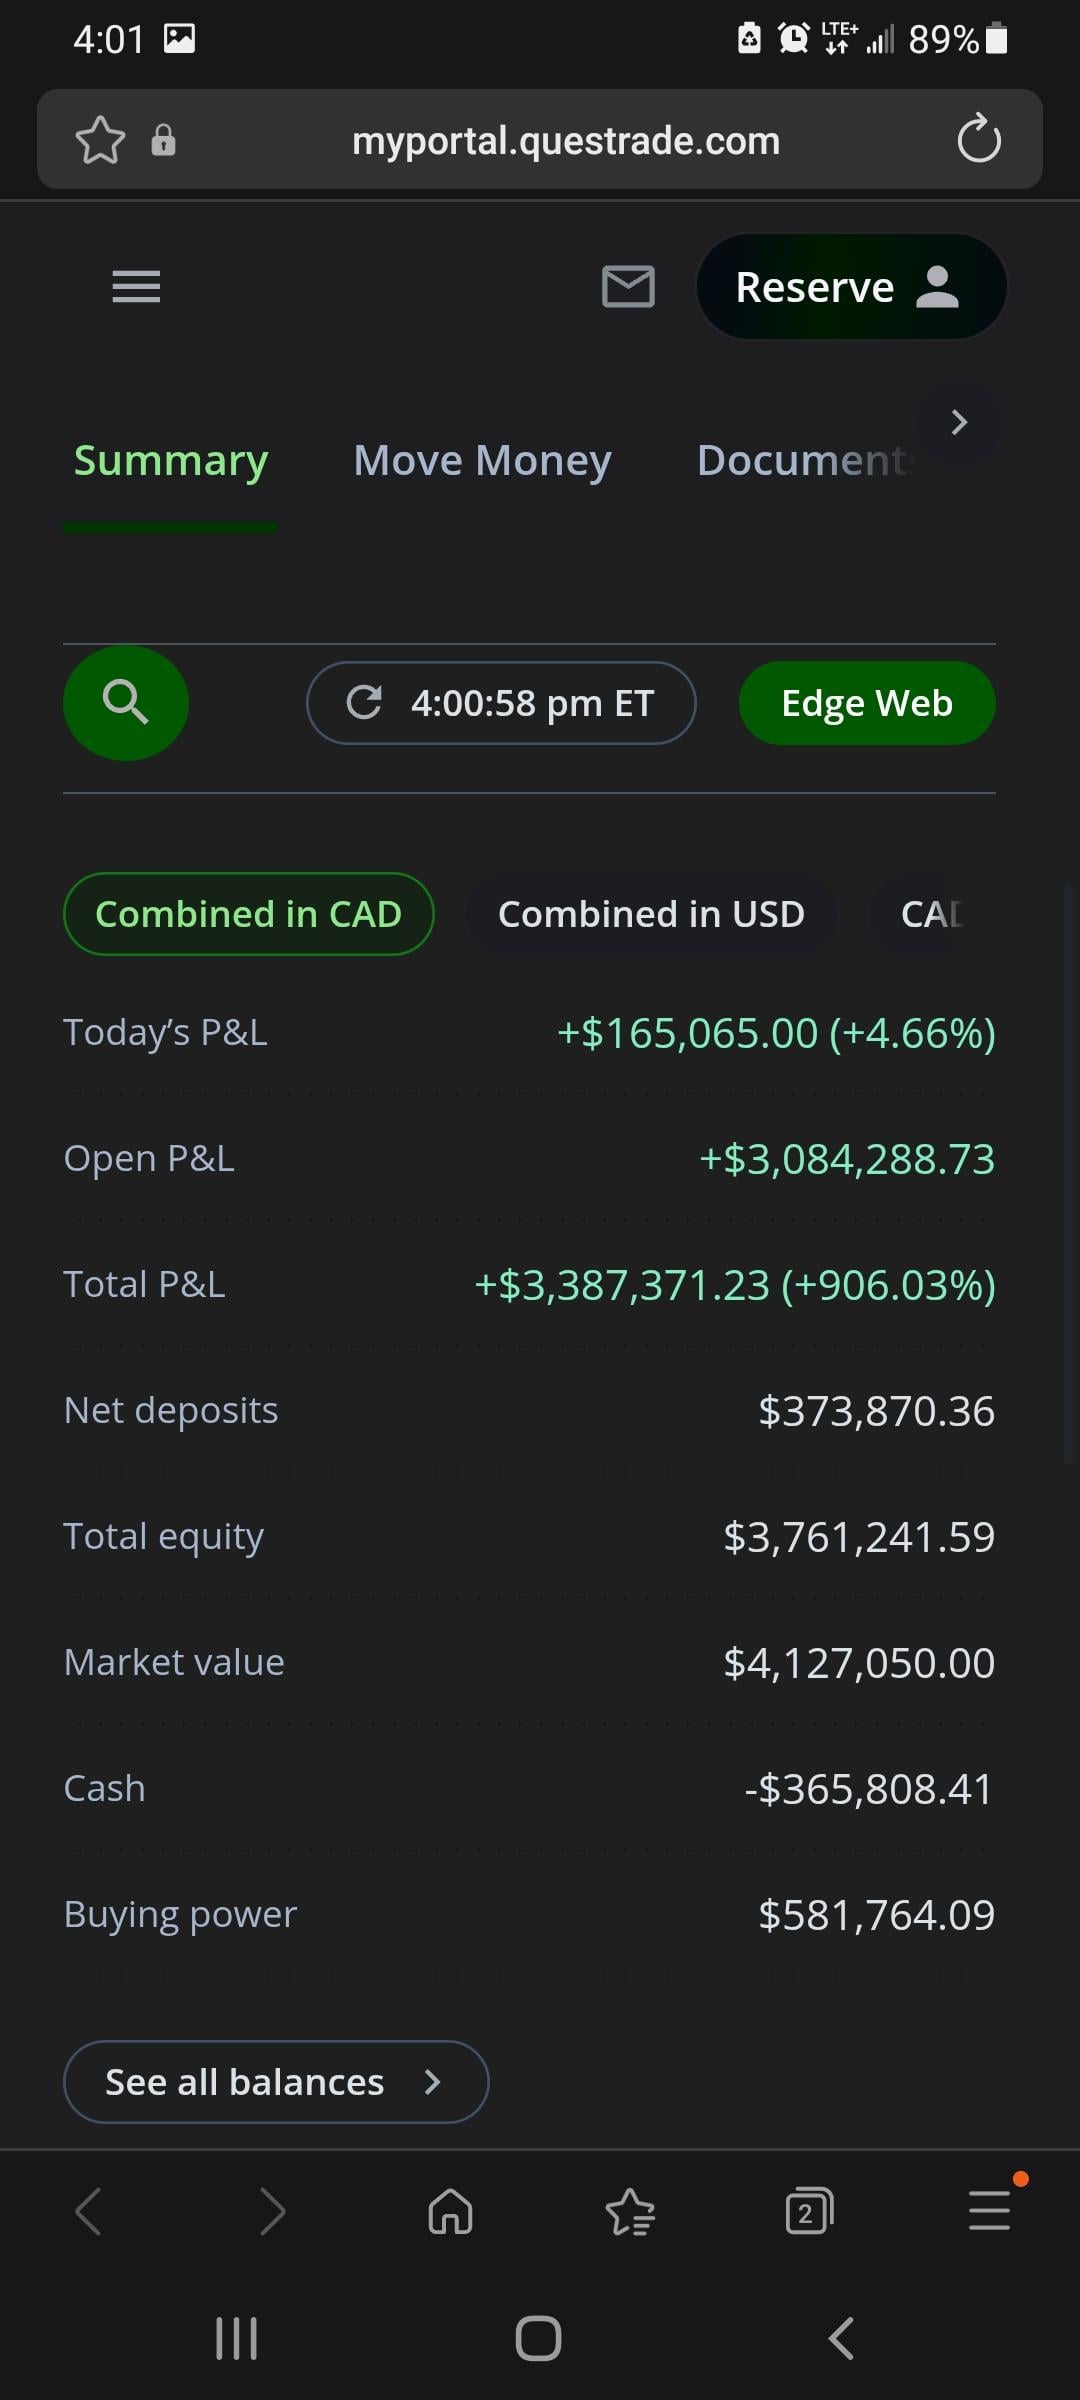
Task: Open the Reserve account profile menu
Action: point(850,287)
